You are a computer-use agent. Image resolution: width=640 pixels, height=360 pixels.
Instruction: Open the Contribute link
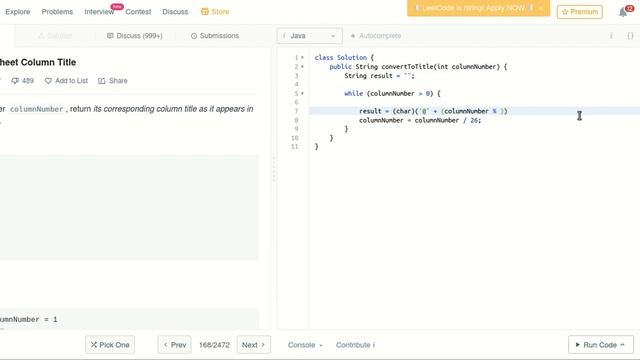point(356,345)
